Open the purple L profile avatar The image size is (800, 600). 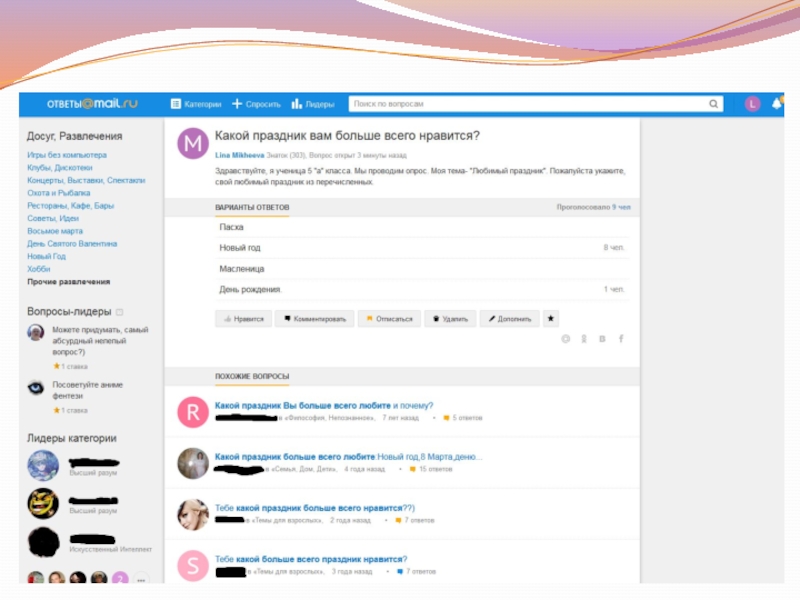752,104
